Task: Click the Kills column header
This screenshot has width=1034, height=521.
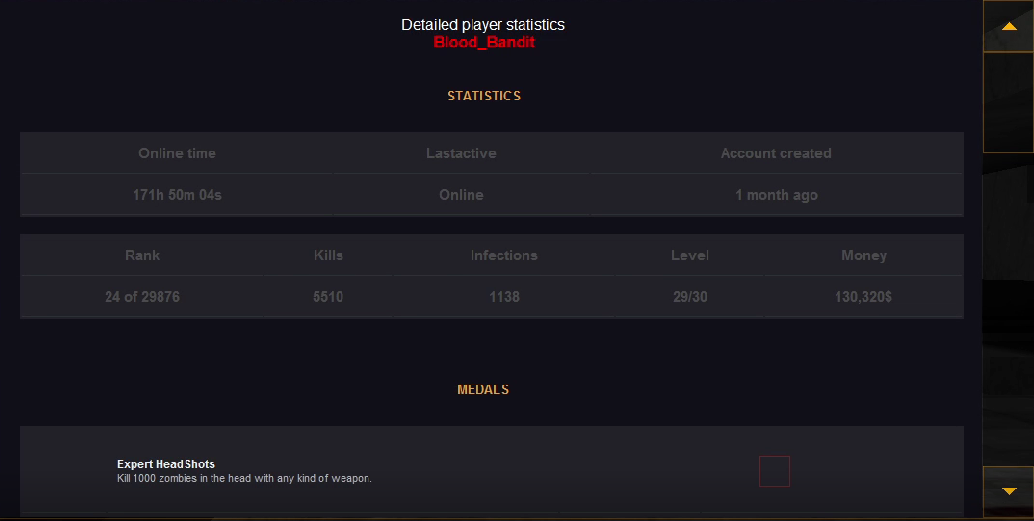Action: 328,255
